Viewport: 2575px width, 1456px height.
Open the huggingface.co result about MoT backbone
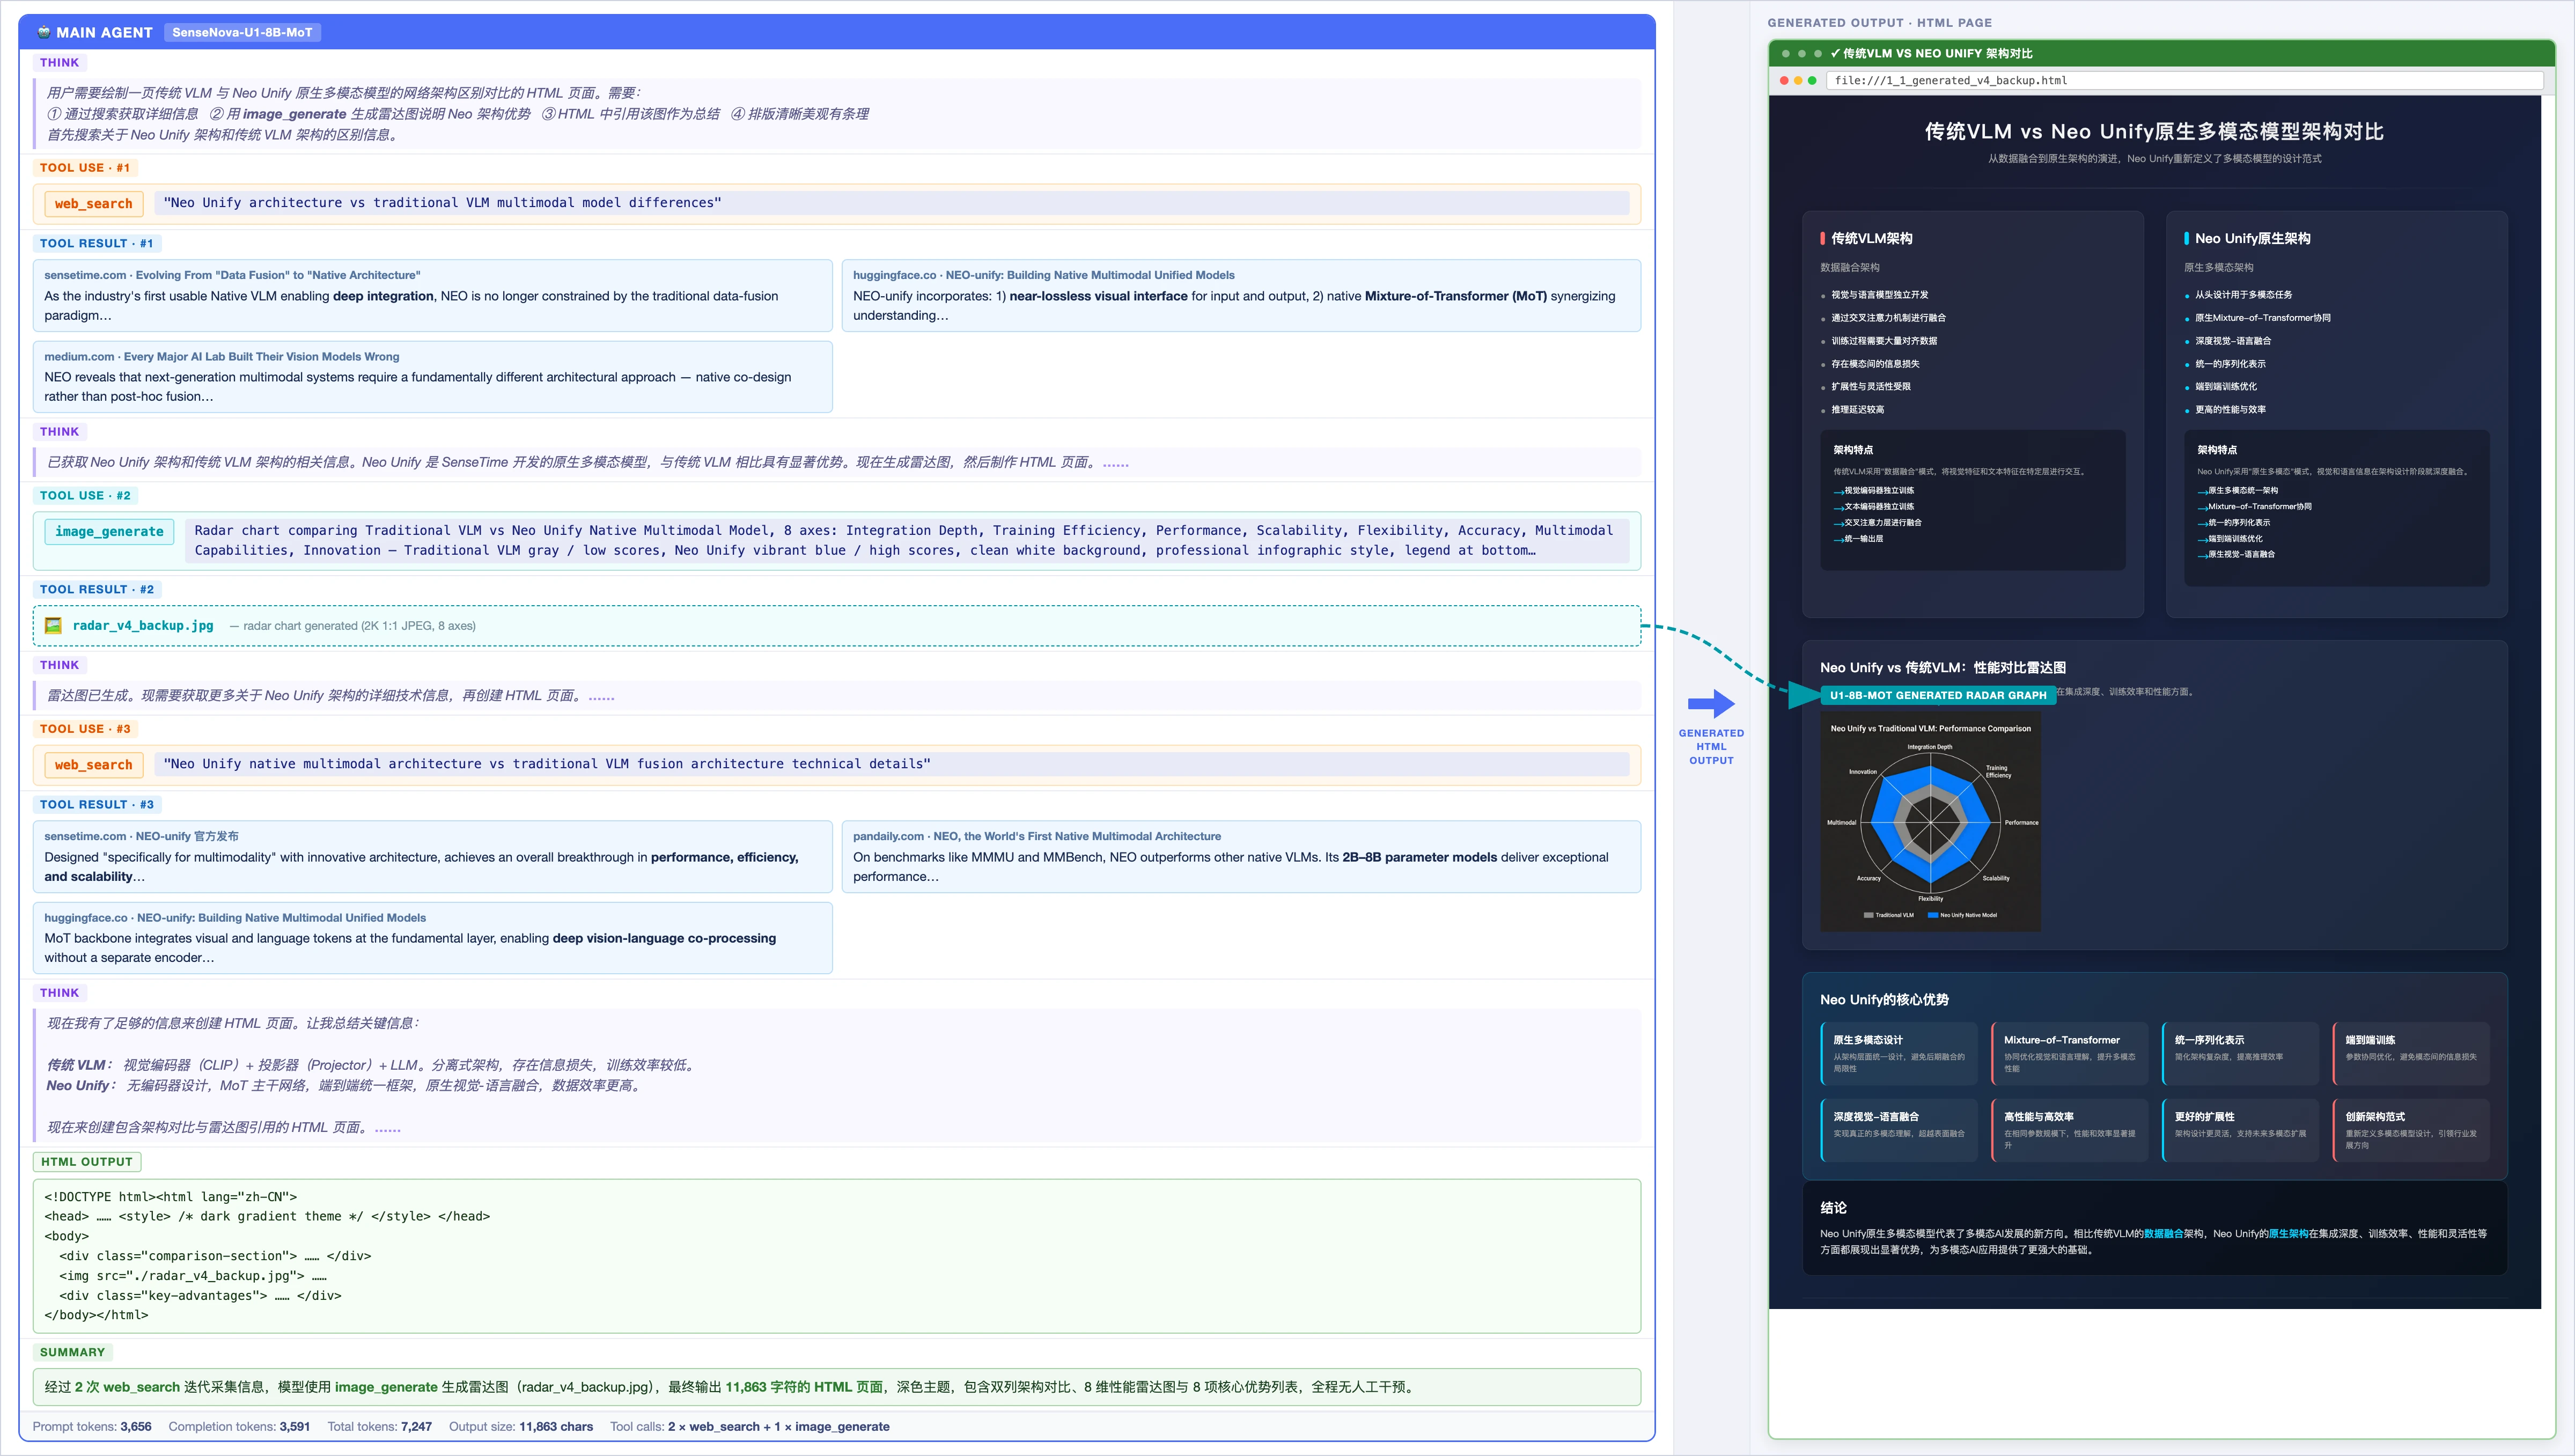tap(433, 938)
